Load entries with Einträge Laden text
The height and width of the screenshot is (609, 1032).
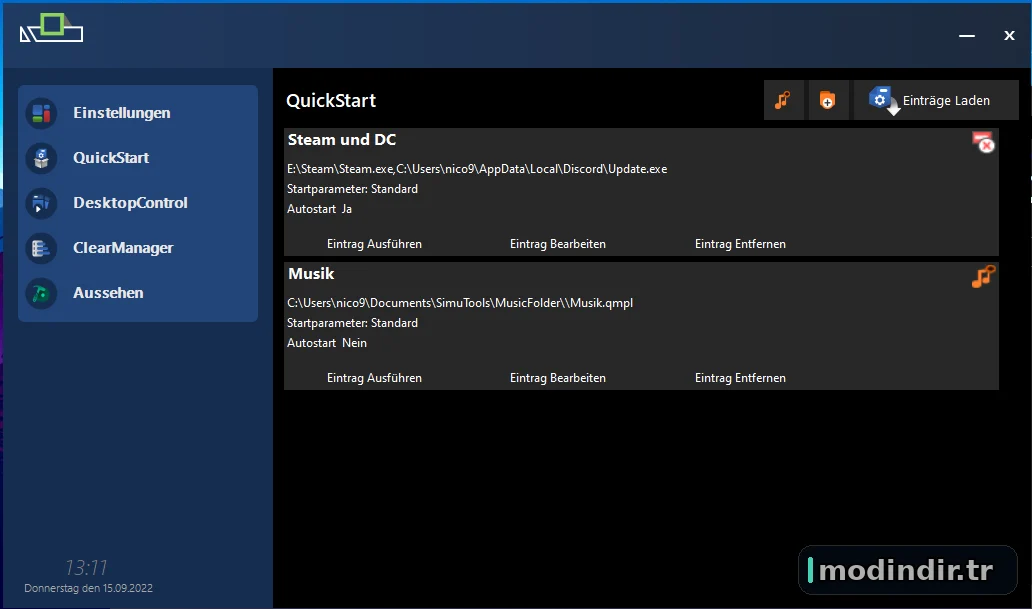tap(946, 101)
